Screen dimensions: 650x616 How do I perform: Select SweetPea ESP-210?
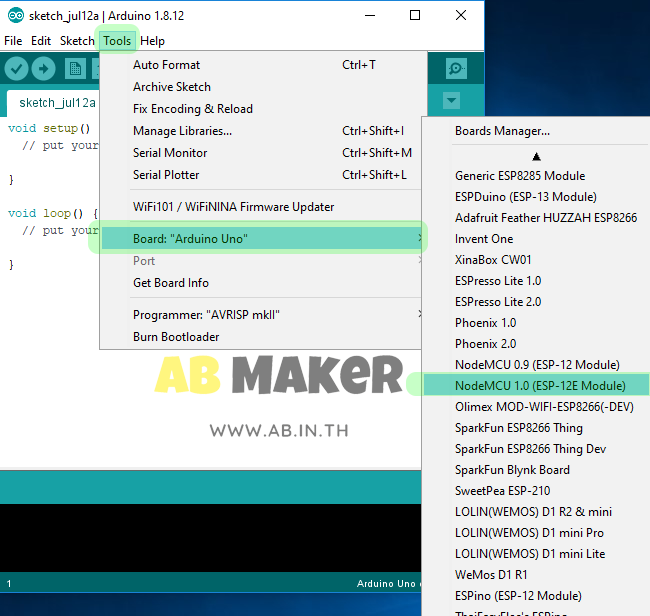(x=536, y=491)
